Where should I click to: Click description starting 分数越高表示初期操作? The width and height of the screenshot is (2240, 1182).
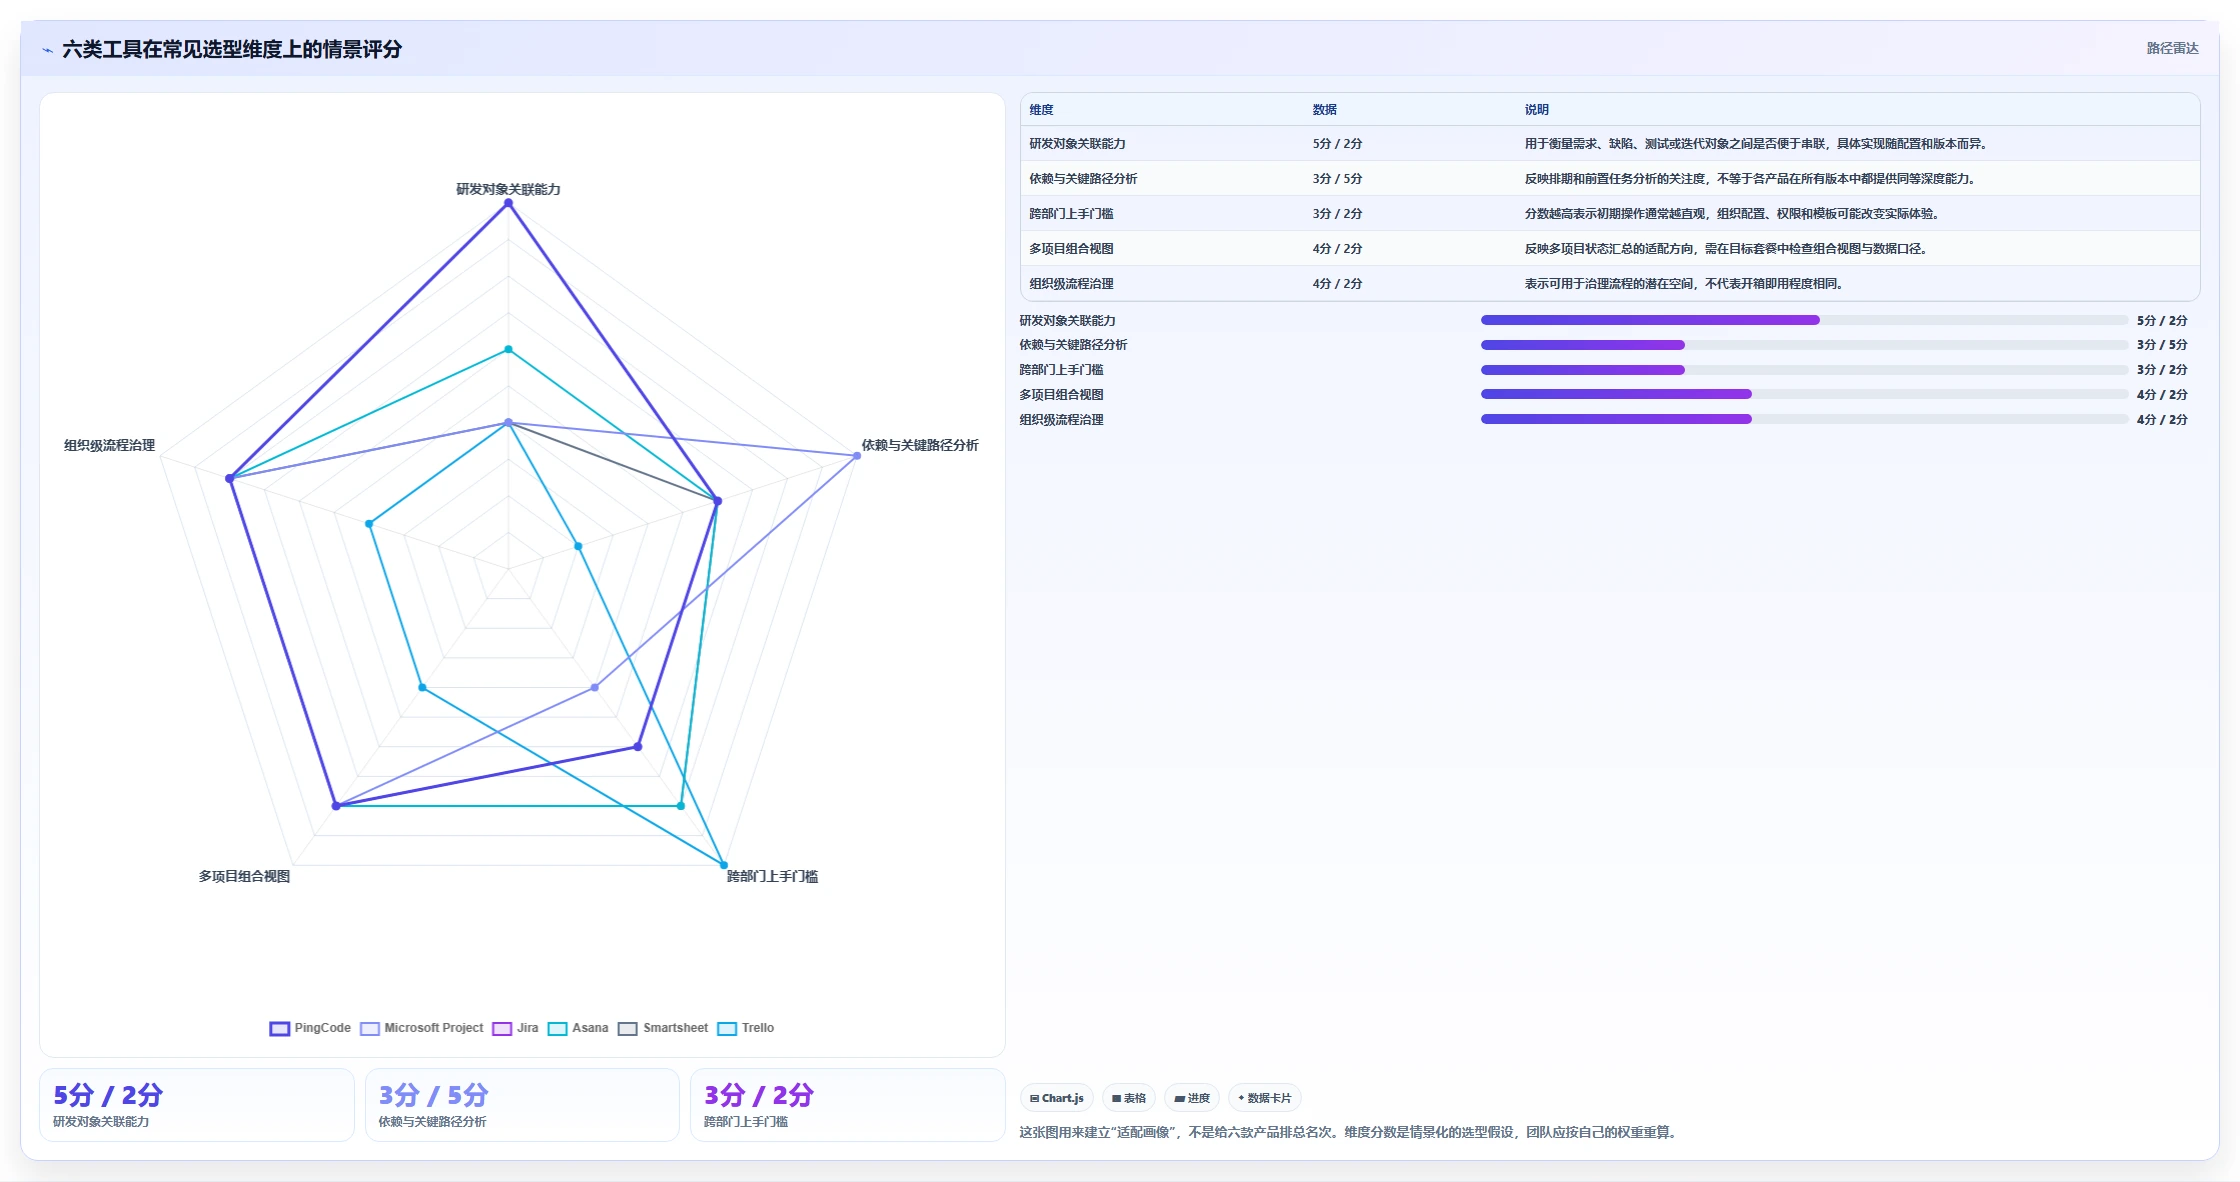1733,214
